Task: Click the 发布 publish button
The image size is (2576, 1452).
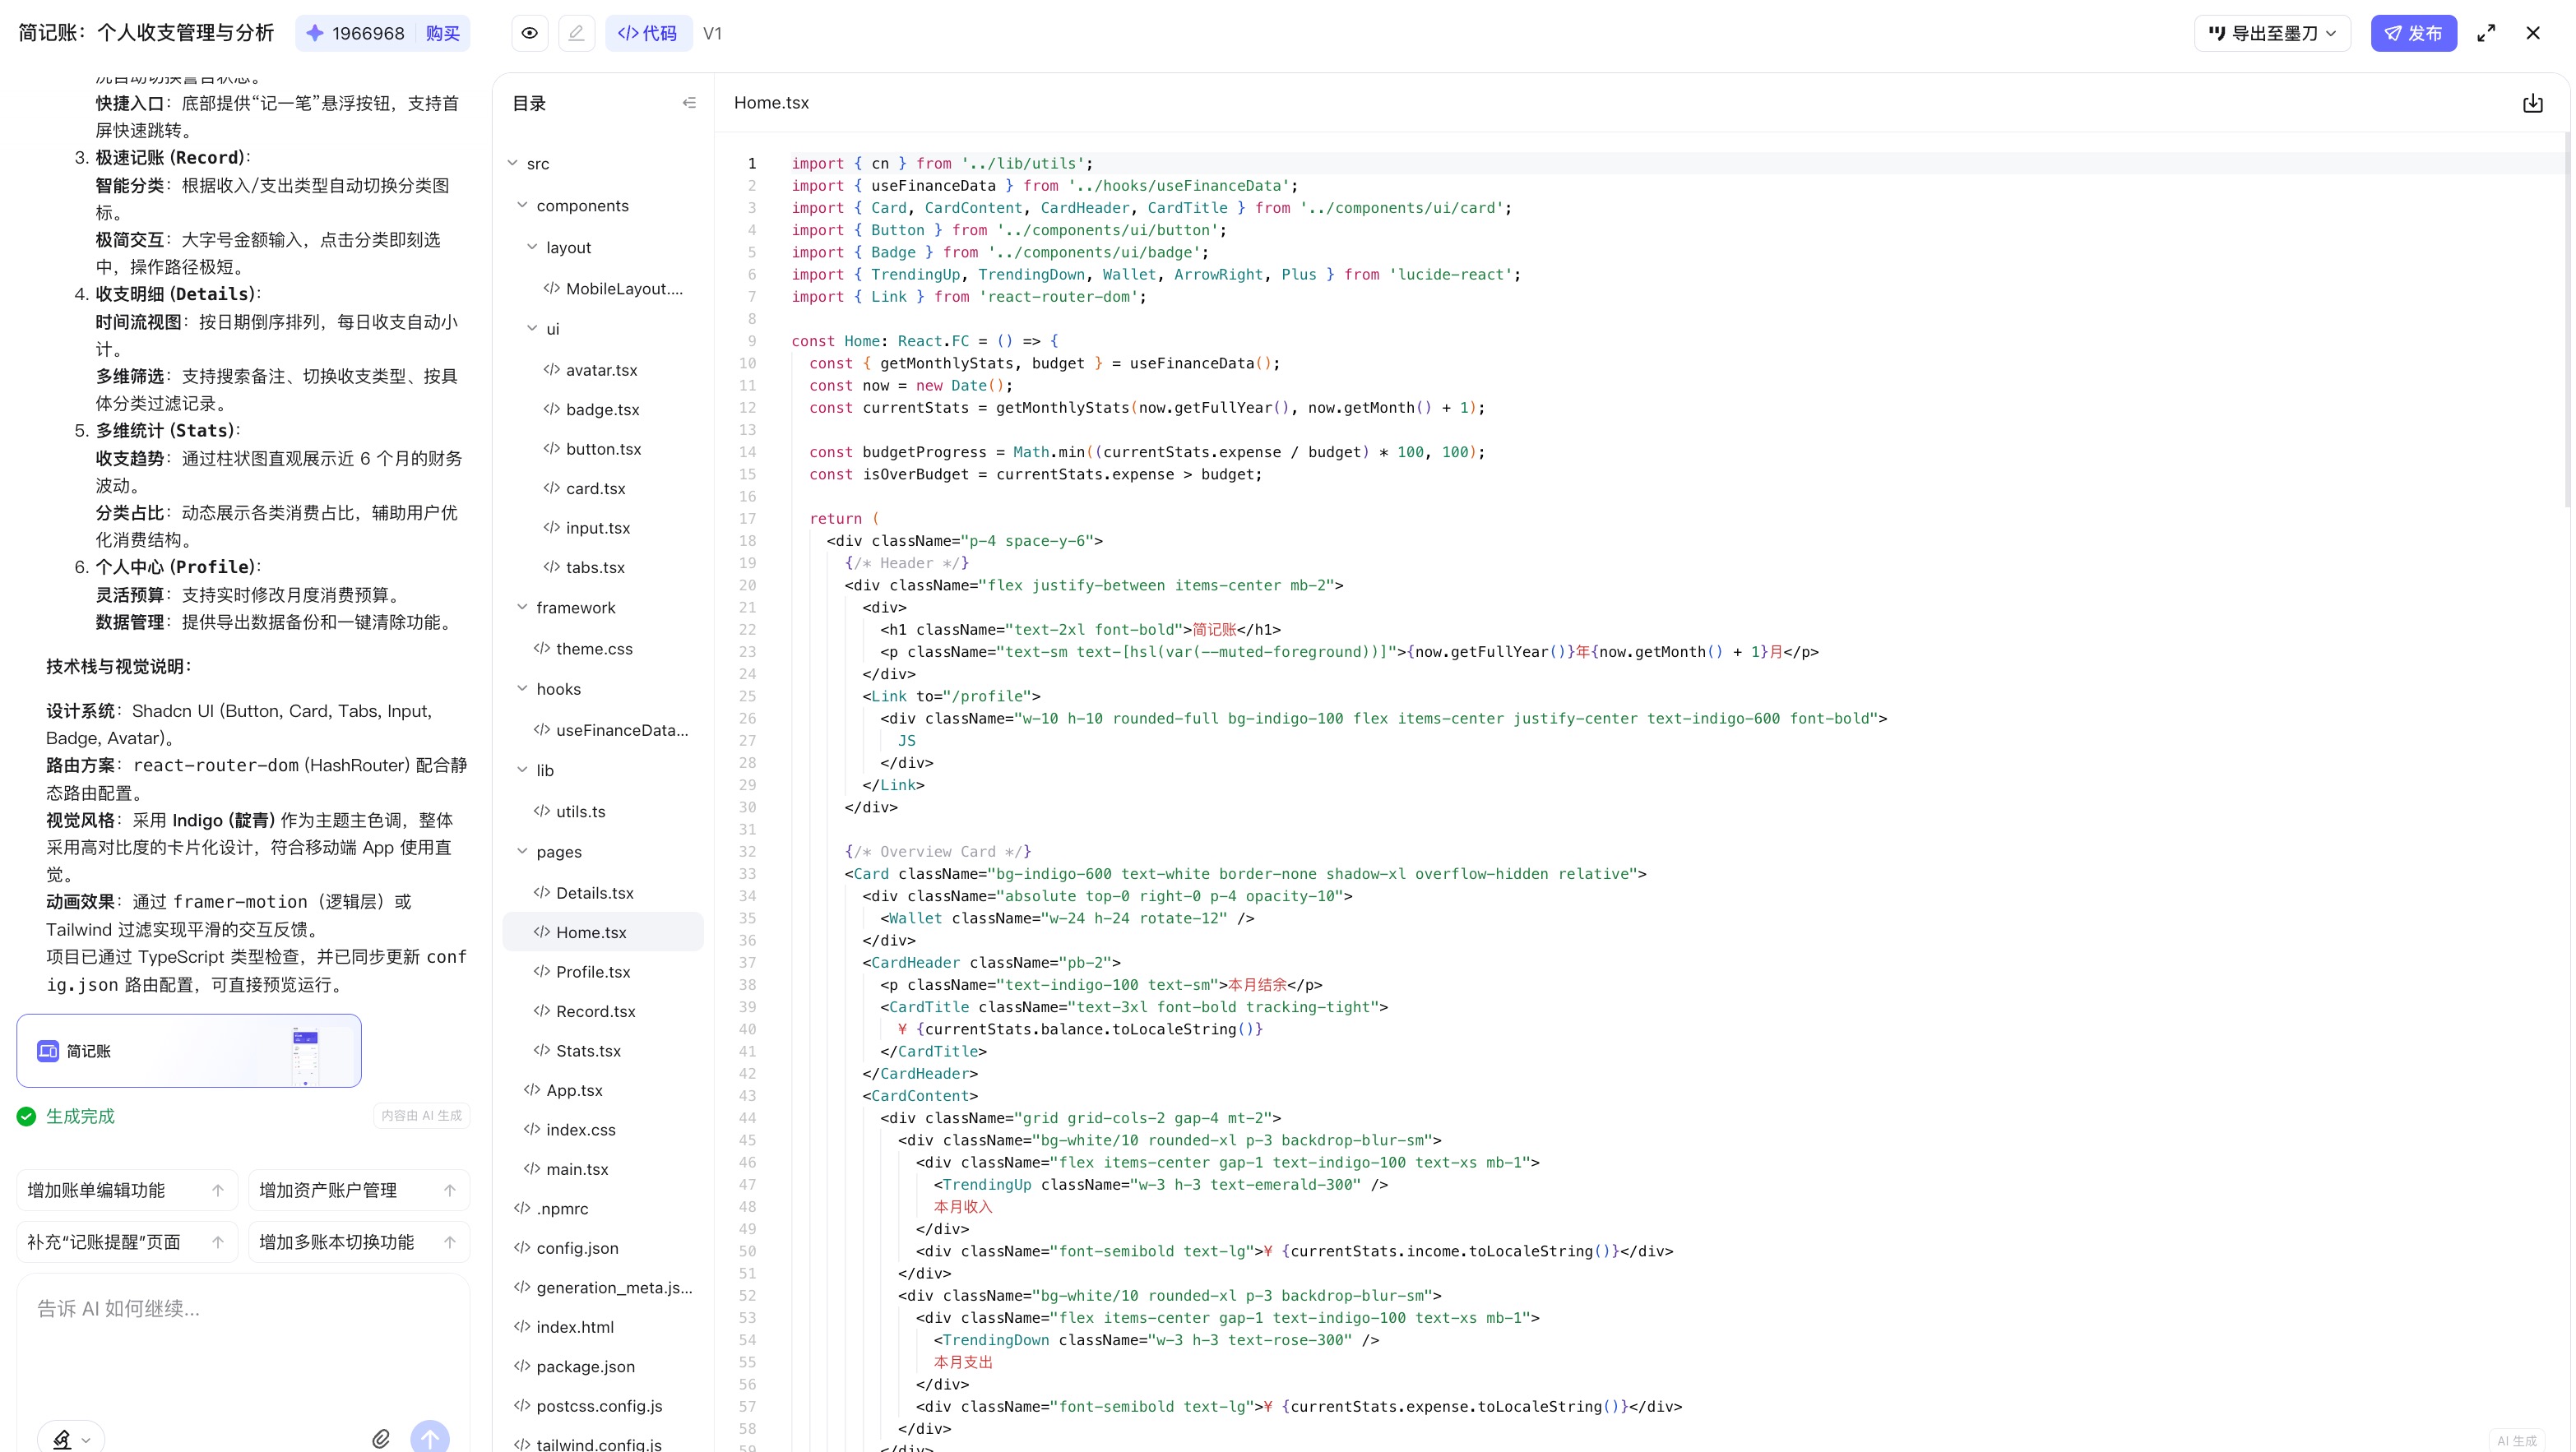Action: click(x=2413, y=33)
